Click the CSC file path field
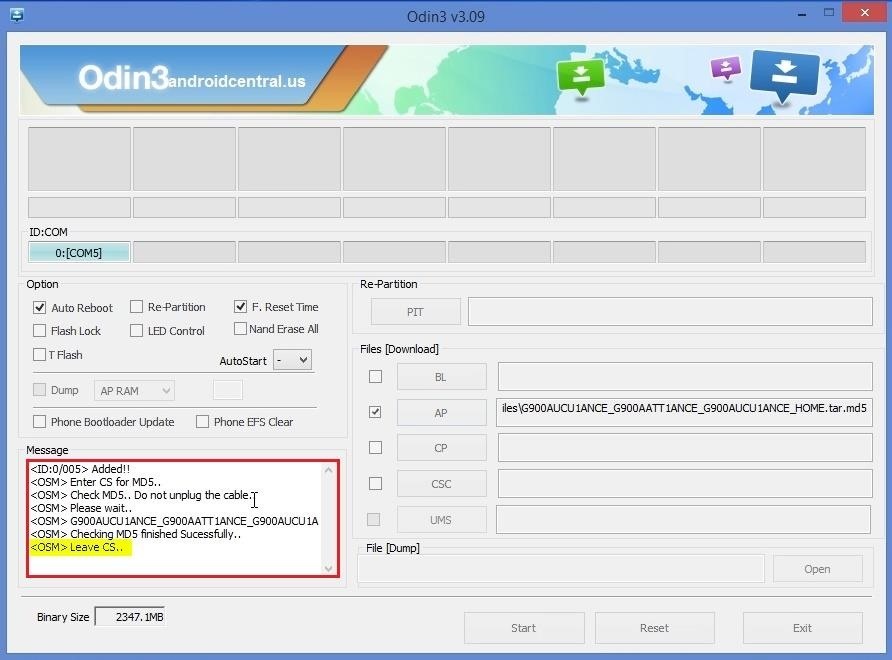The width and height of the screenshot is (892, 660). pos(685,484)
